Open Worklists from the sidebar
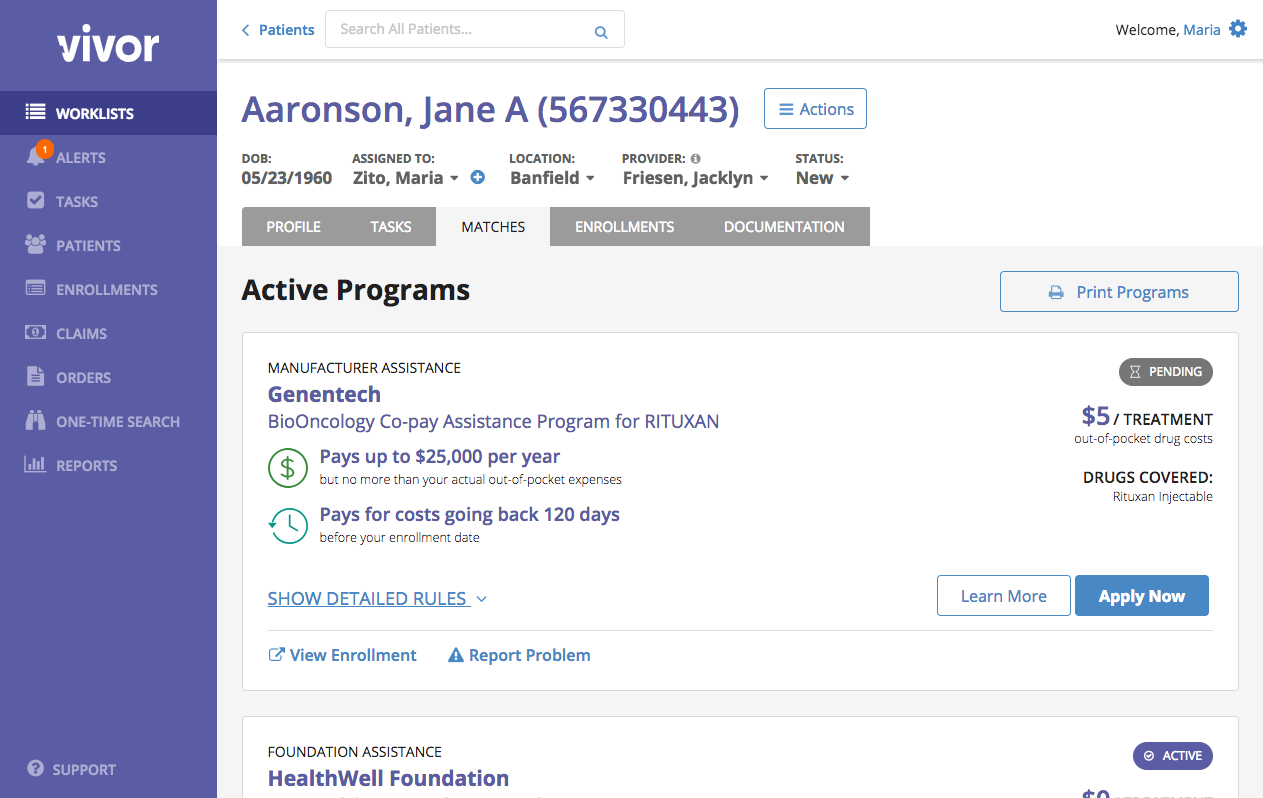Viewport: 1263px width, 798px height. 108,113
